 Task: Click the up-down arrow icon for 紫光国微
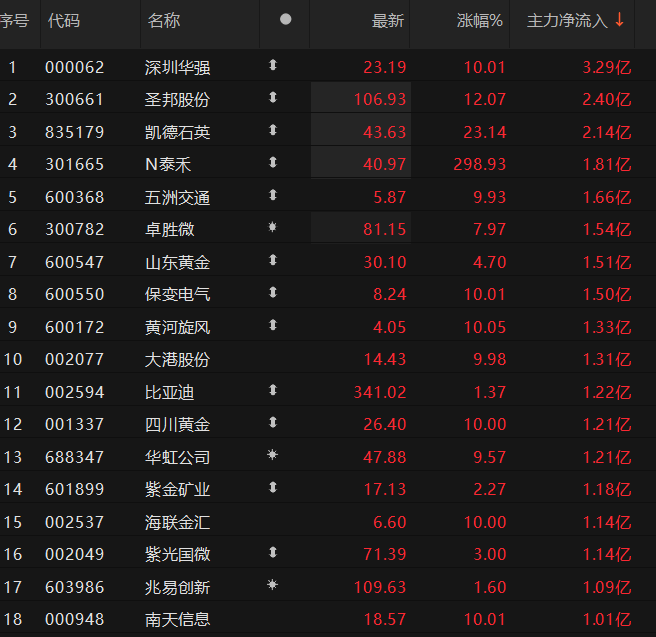tap(273, 553)
